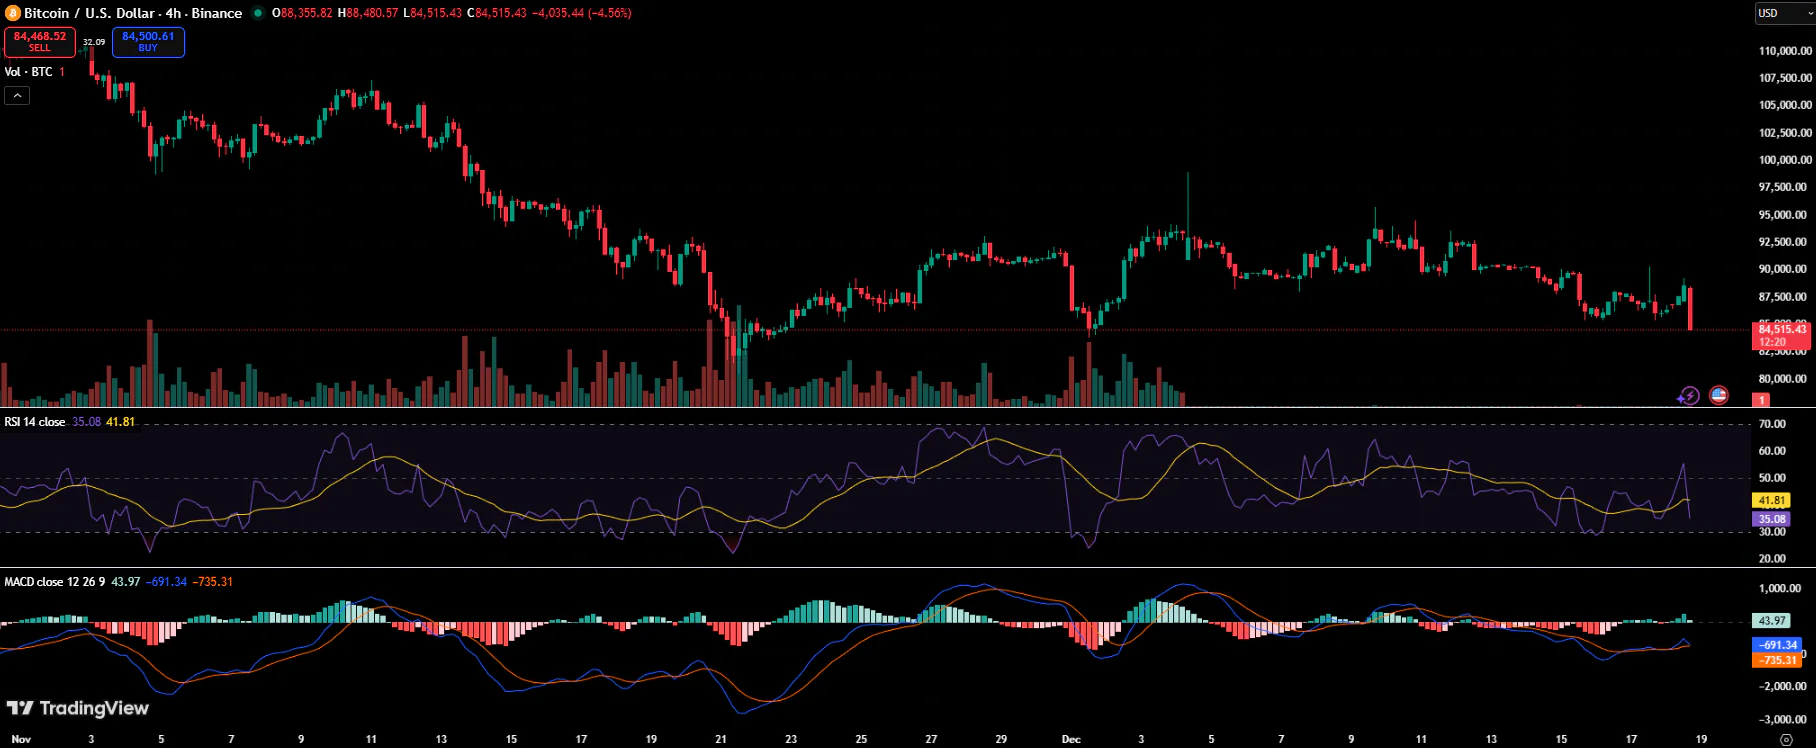1816x748 pixels.
Task: Click the TradingView logo
Action: pyautogui.click(x=77, y=709)
